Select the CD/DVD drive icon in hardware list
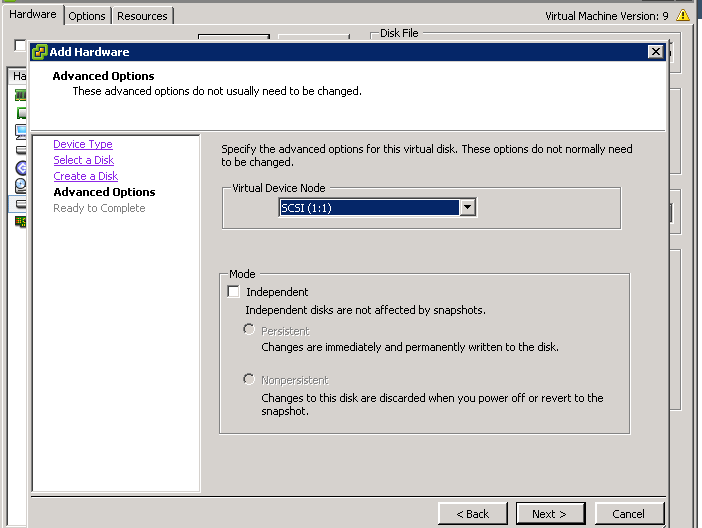This screenshot has width=702, height=528. (x=21, y=185)
